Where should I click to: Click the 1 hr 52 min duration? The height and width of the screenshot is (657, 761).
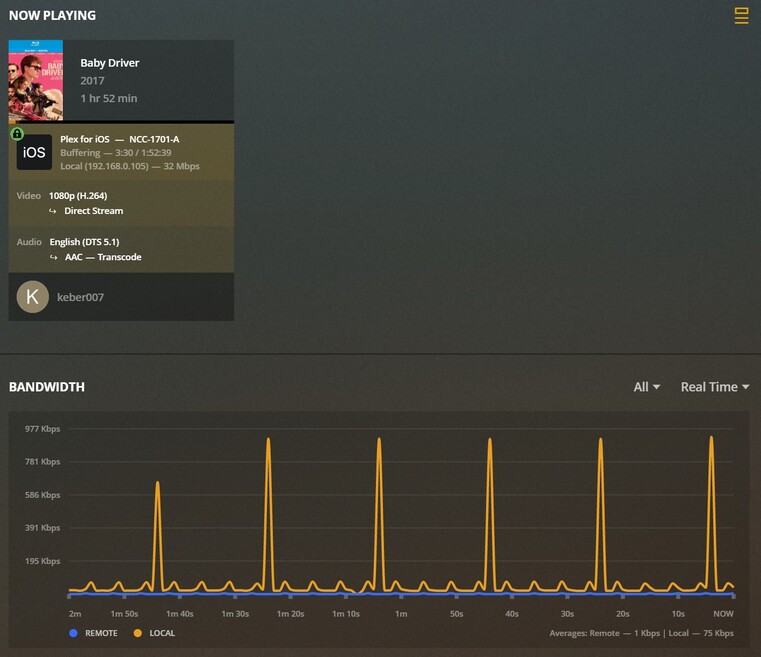pos(109,98)
